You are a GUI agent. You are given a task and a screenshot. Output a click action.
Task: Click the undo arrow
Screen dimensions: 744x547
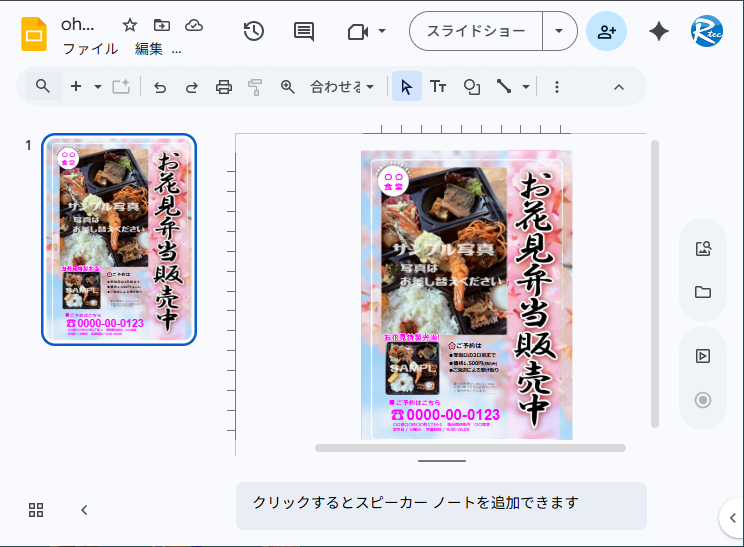pyautogui.click(x=160, y=87)
